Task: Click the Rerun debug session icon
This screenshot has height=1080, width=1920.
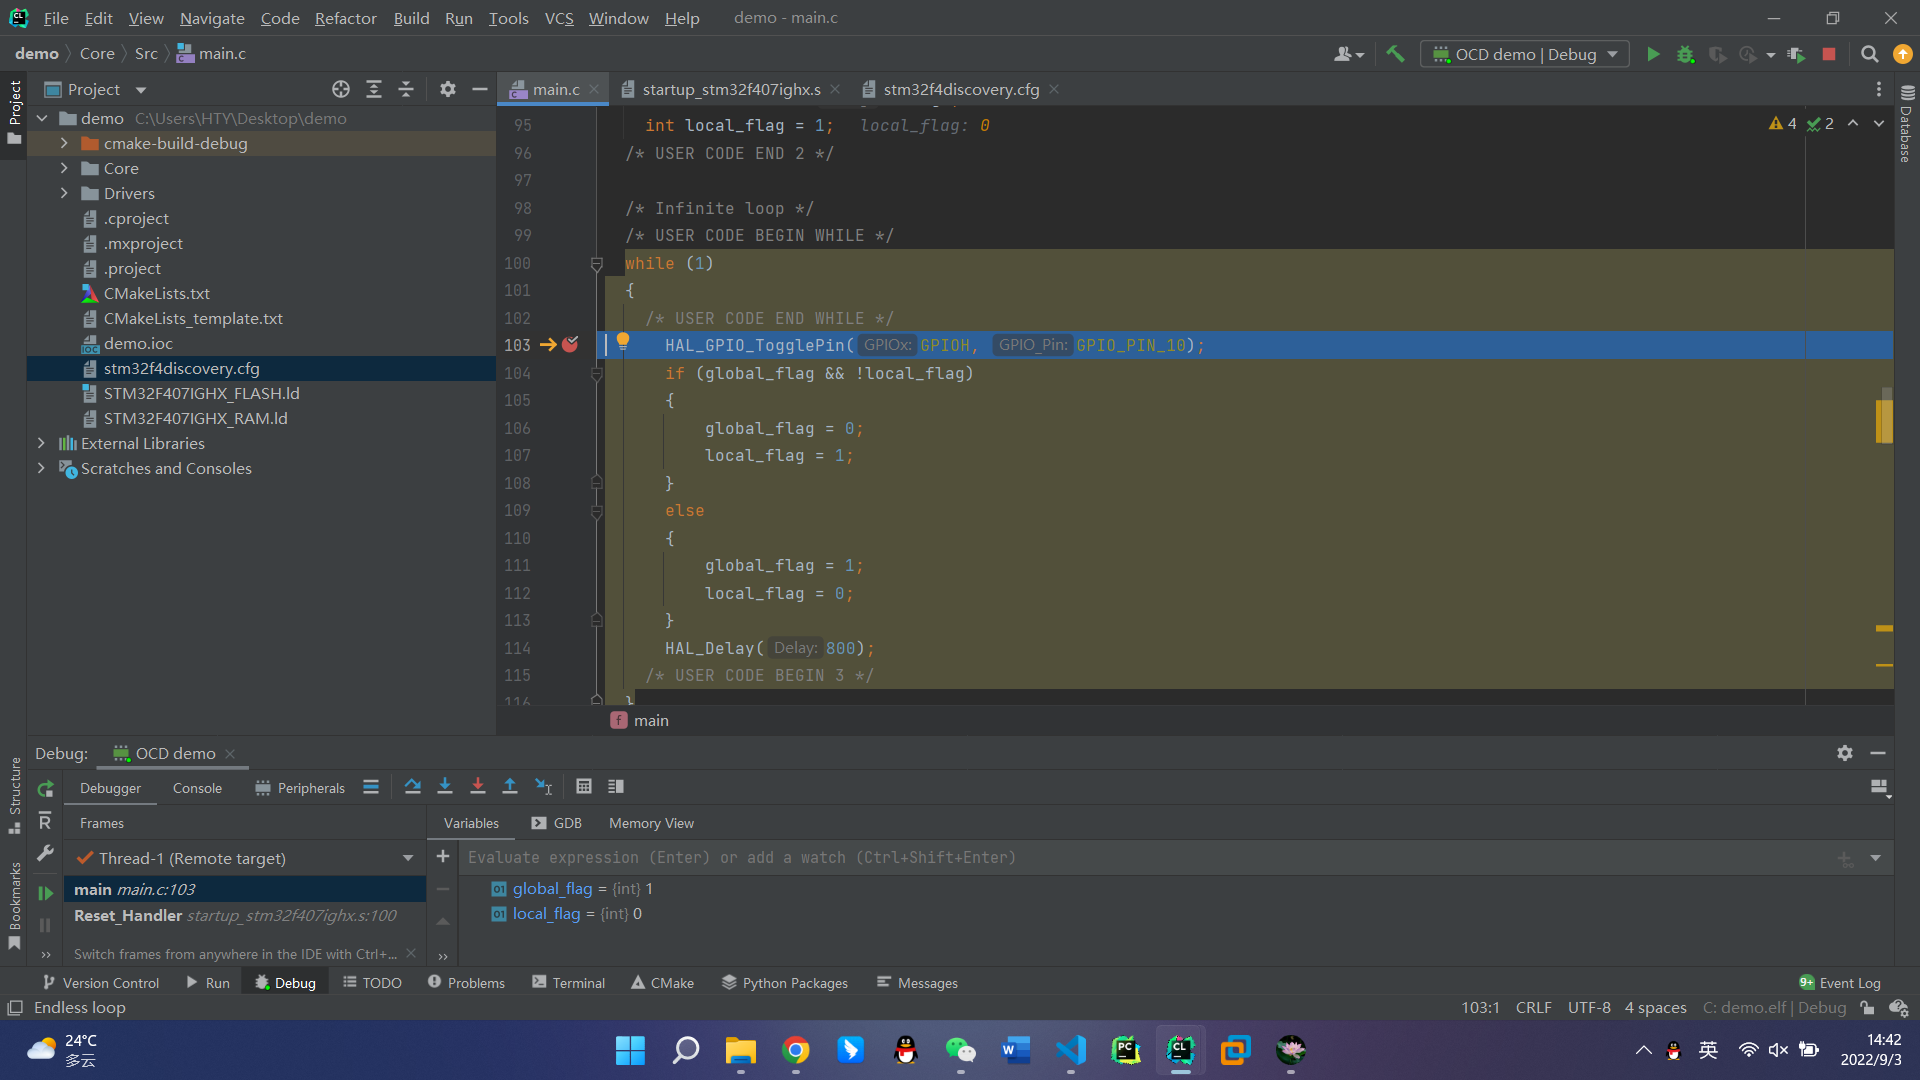Action: pyautogui.click(x=45, y=789)
